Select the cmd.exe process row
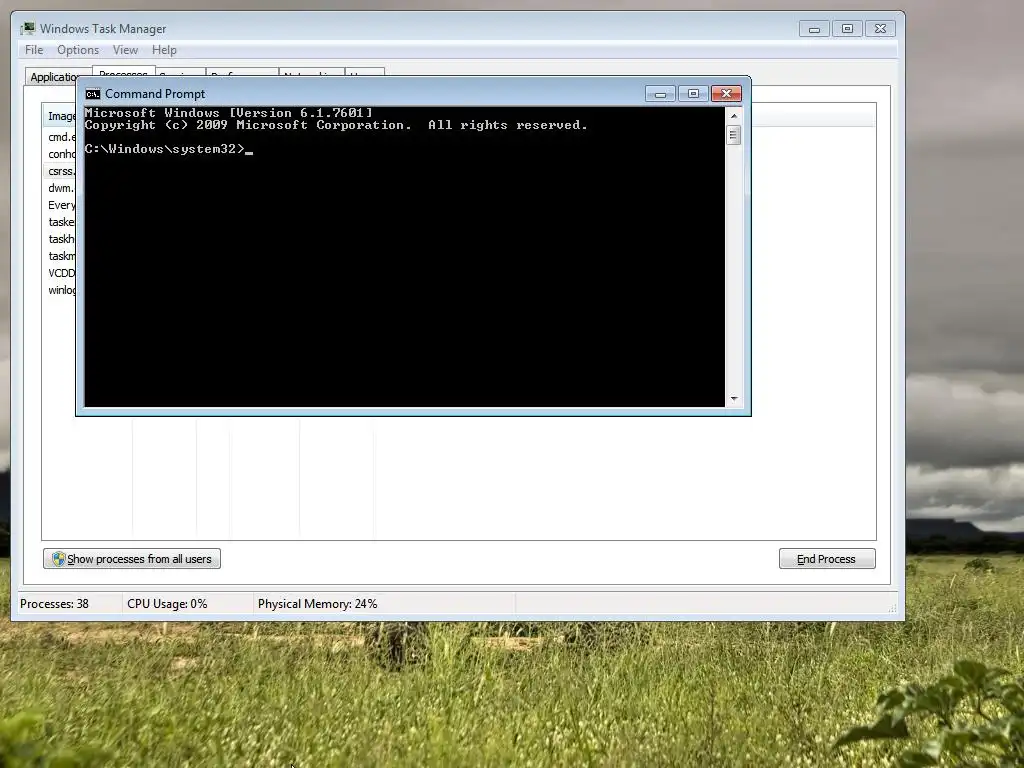Image resolution: width=1024 pixels, height=768 pixels. [x=59, y=137]
